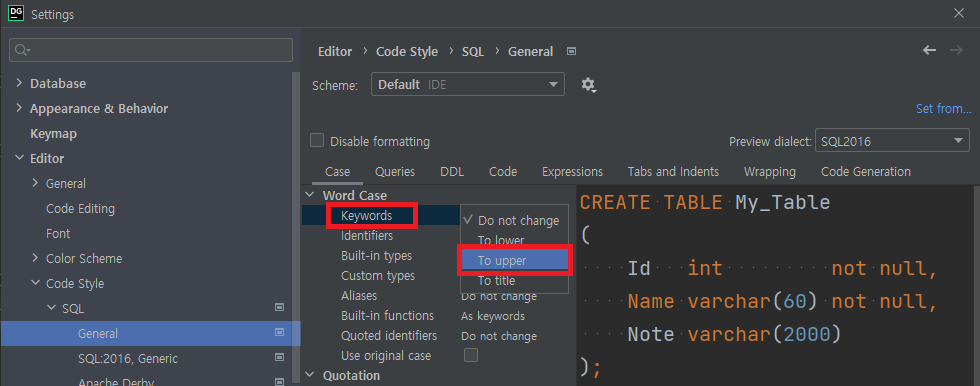The width and height of the screenshot is (980, 386).
Task: Collapse the Quotation section
Action: (x=310, y=375)
